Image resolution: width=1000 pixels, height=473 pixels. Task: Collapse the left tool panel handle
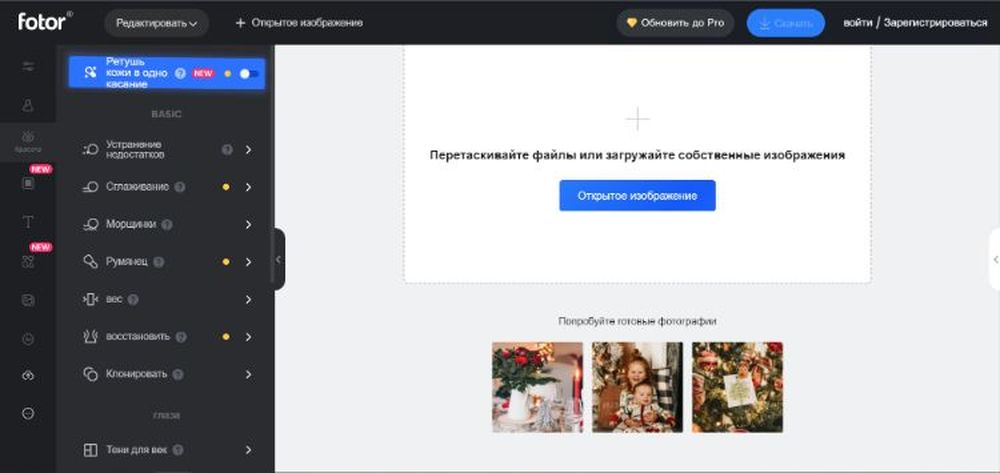pos(279,259)
